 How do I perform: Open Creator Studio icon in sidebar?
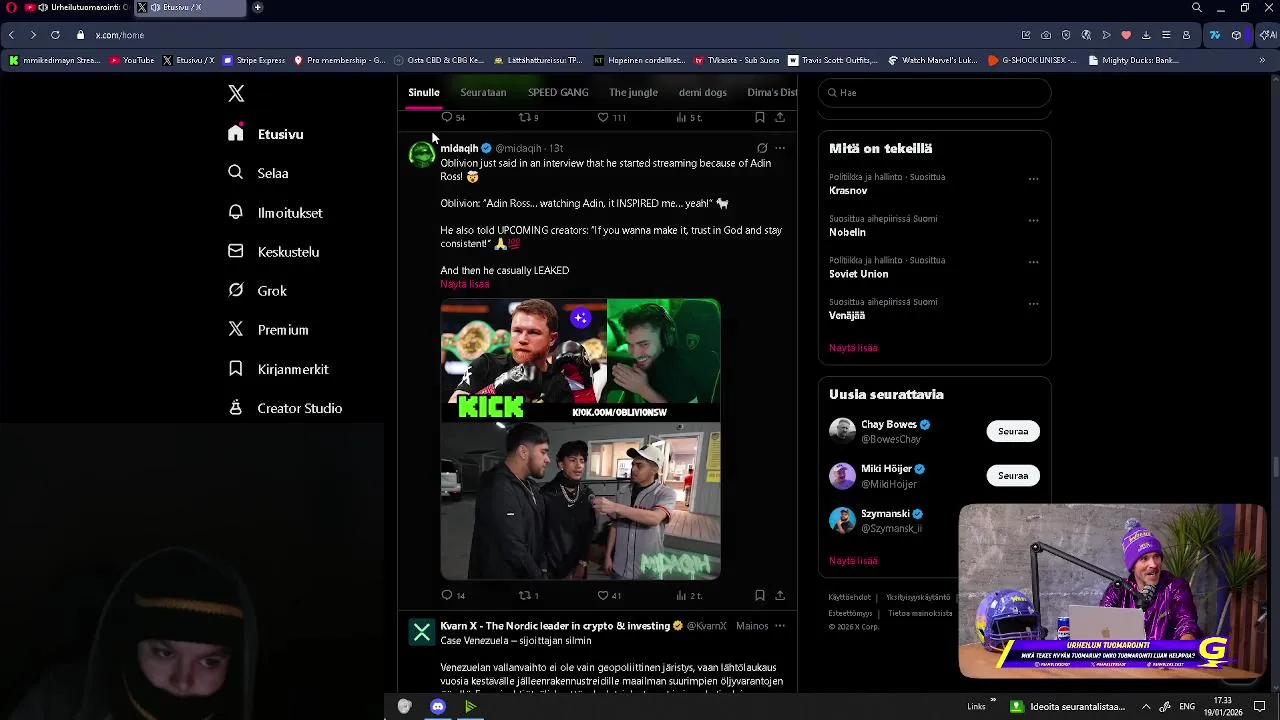tap(236, 408)
